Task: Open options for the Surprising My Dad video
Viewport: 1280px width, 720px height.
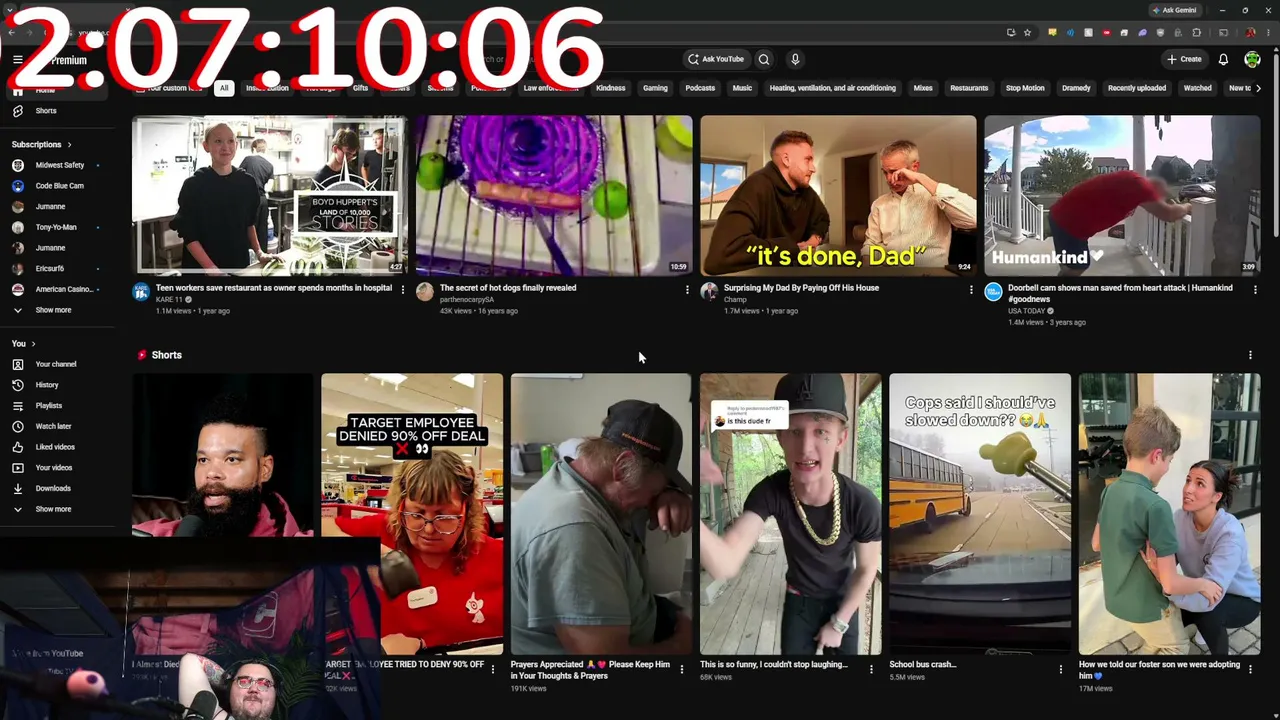Action: click(x=971, y=290)
